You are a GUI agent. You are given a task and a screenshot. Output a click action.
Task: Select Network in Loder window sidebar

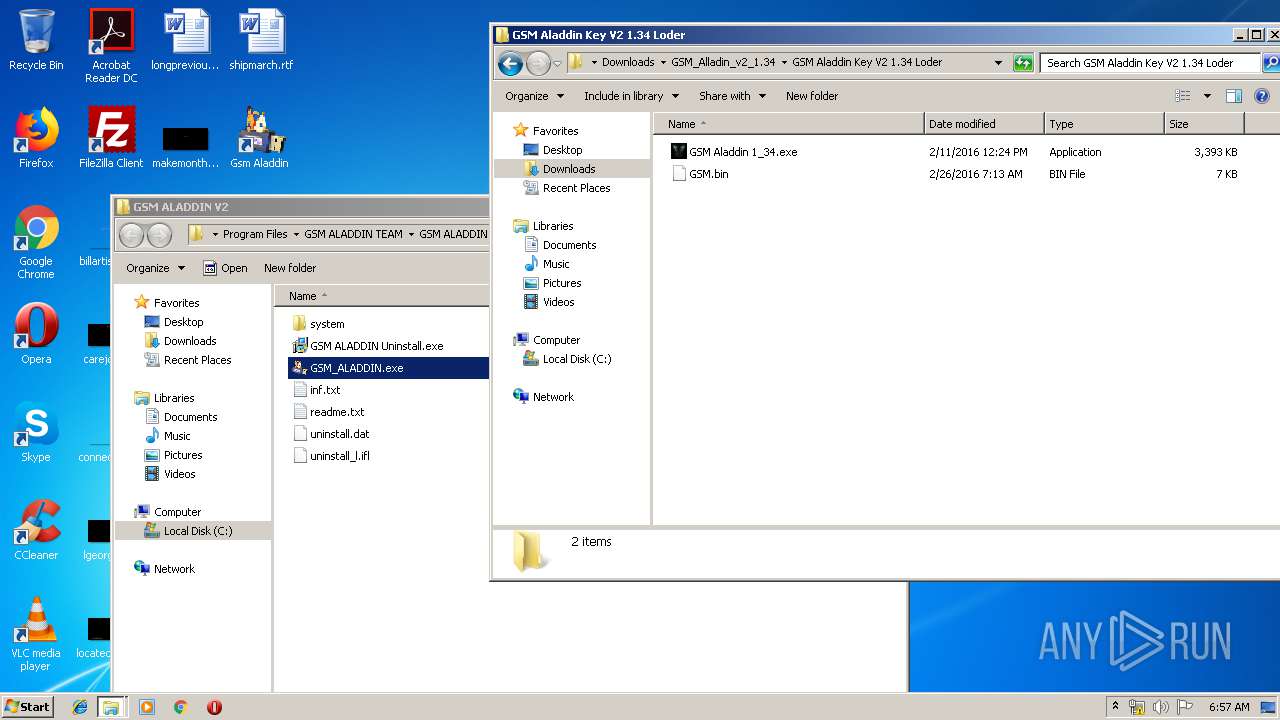[x=553, y=397]
